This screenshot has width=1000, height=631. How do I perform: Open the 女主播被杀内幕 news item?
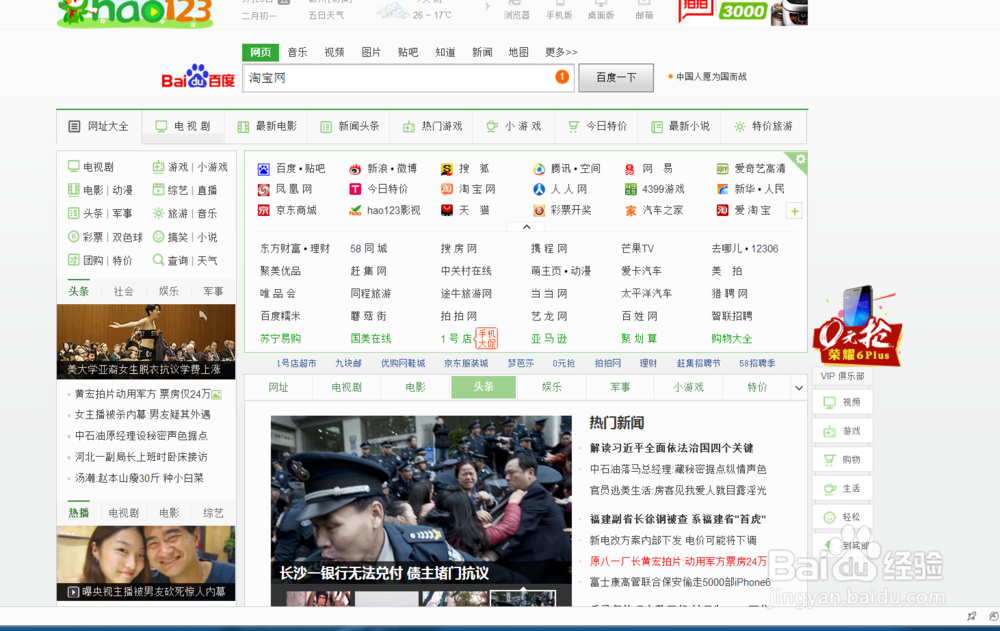(143, 415)
